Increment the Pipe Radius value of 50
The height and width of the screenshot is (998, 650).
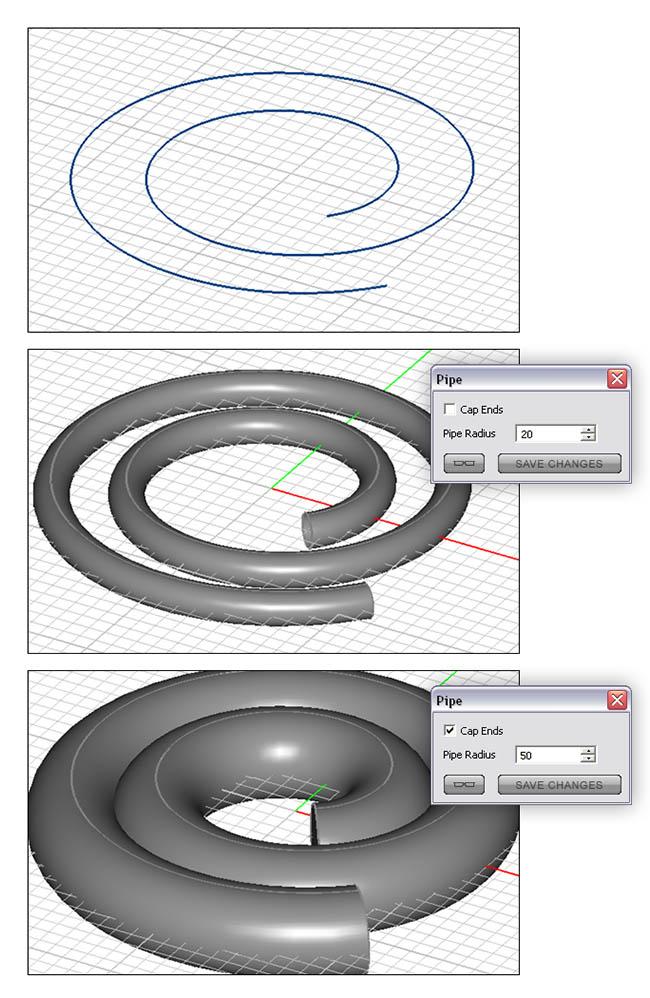(588, 751)
